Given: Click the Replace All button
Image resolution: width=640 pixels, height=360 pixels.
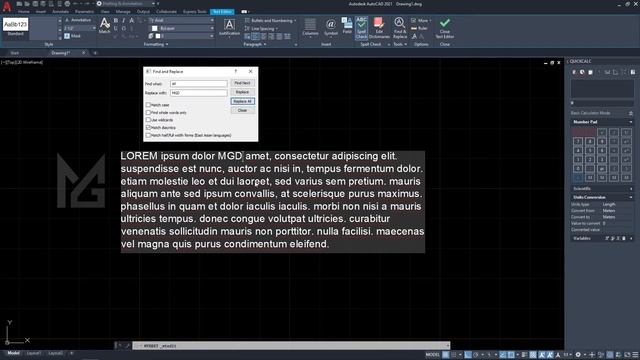Looking at the screenshot, I should point(242,101).
